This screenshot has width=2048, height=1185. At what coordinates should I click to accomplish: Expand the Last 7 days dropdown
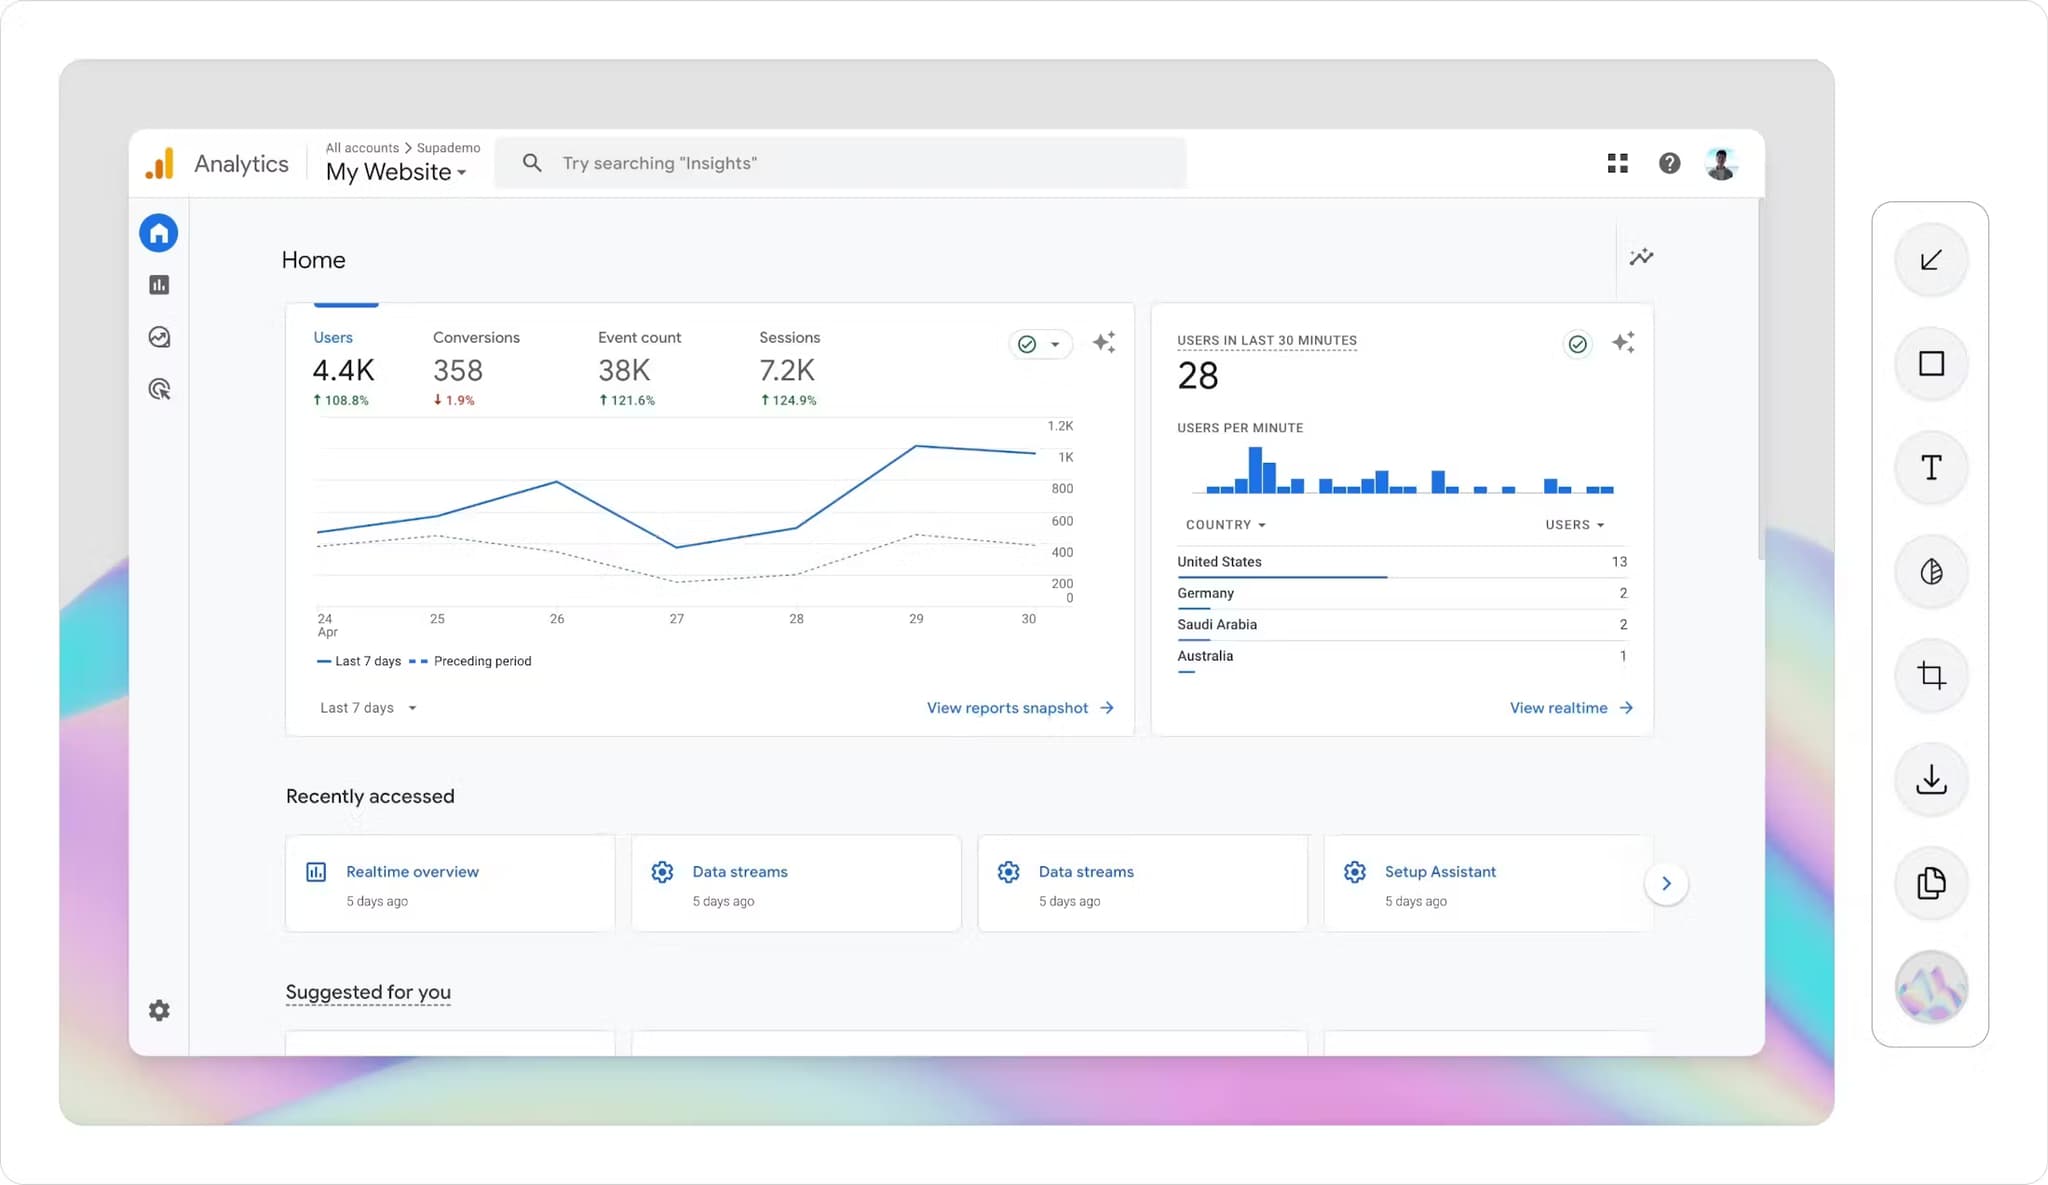(368, 708)
